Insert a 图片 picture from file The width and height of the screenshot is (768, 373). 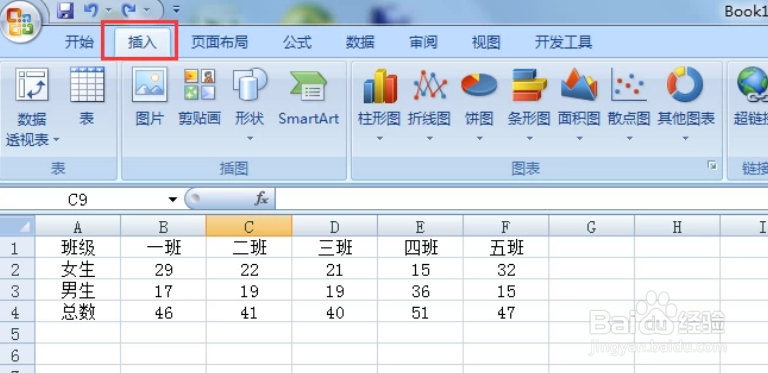[149, 97]
